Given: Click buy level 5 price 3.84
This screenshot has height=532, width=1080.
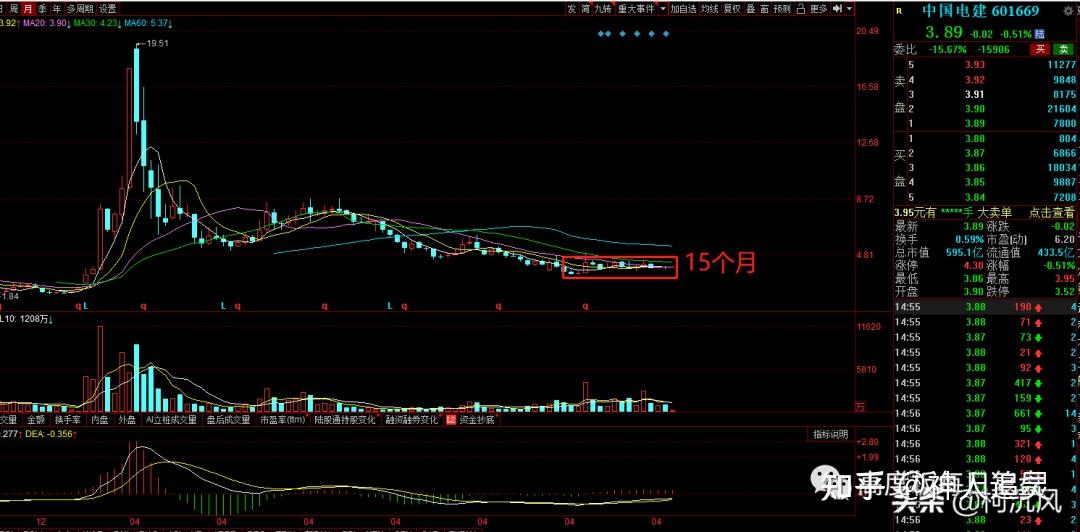Looking at the screenshot, I should 975,197.
